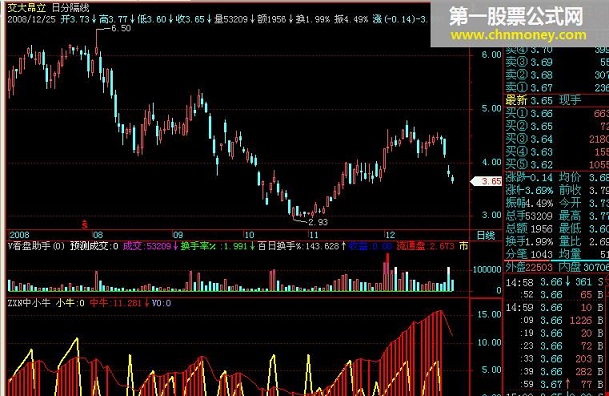Click the 09 month label on timeline
This screenshot has width=609, height=396.
177,235
